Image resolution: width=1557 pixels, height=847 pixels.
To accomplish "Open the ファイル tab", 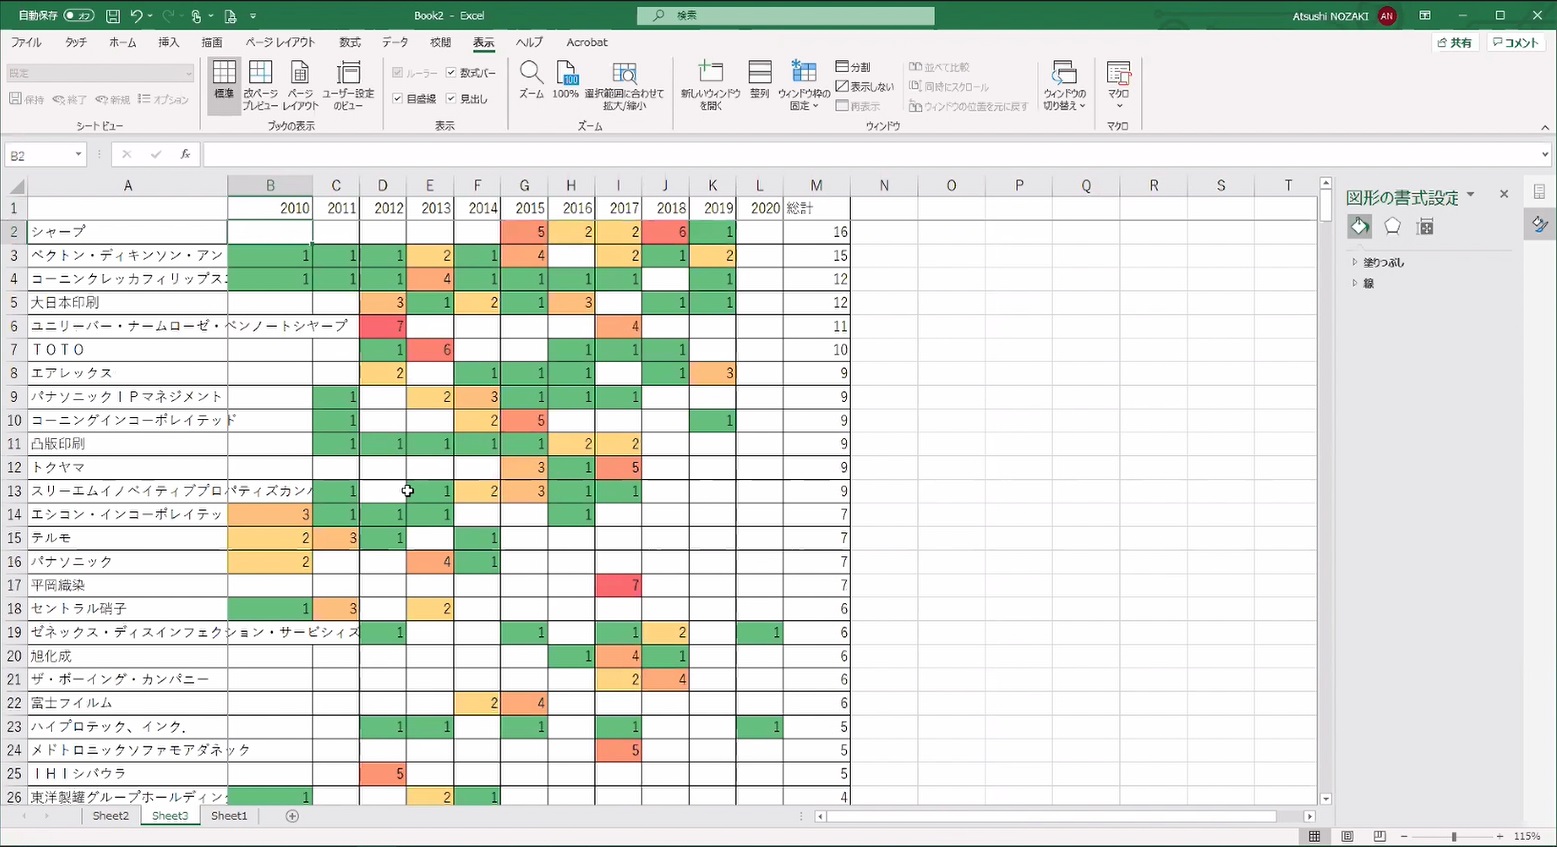I will (26, 42).
